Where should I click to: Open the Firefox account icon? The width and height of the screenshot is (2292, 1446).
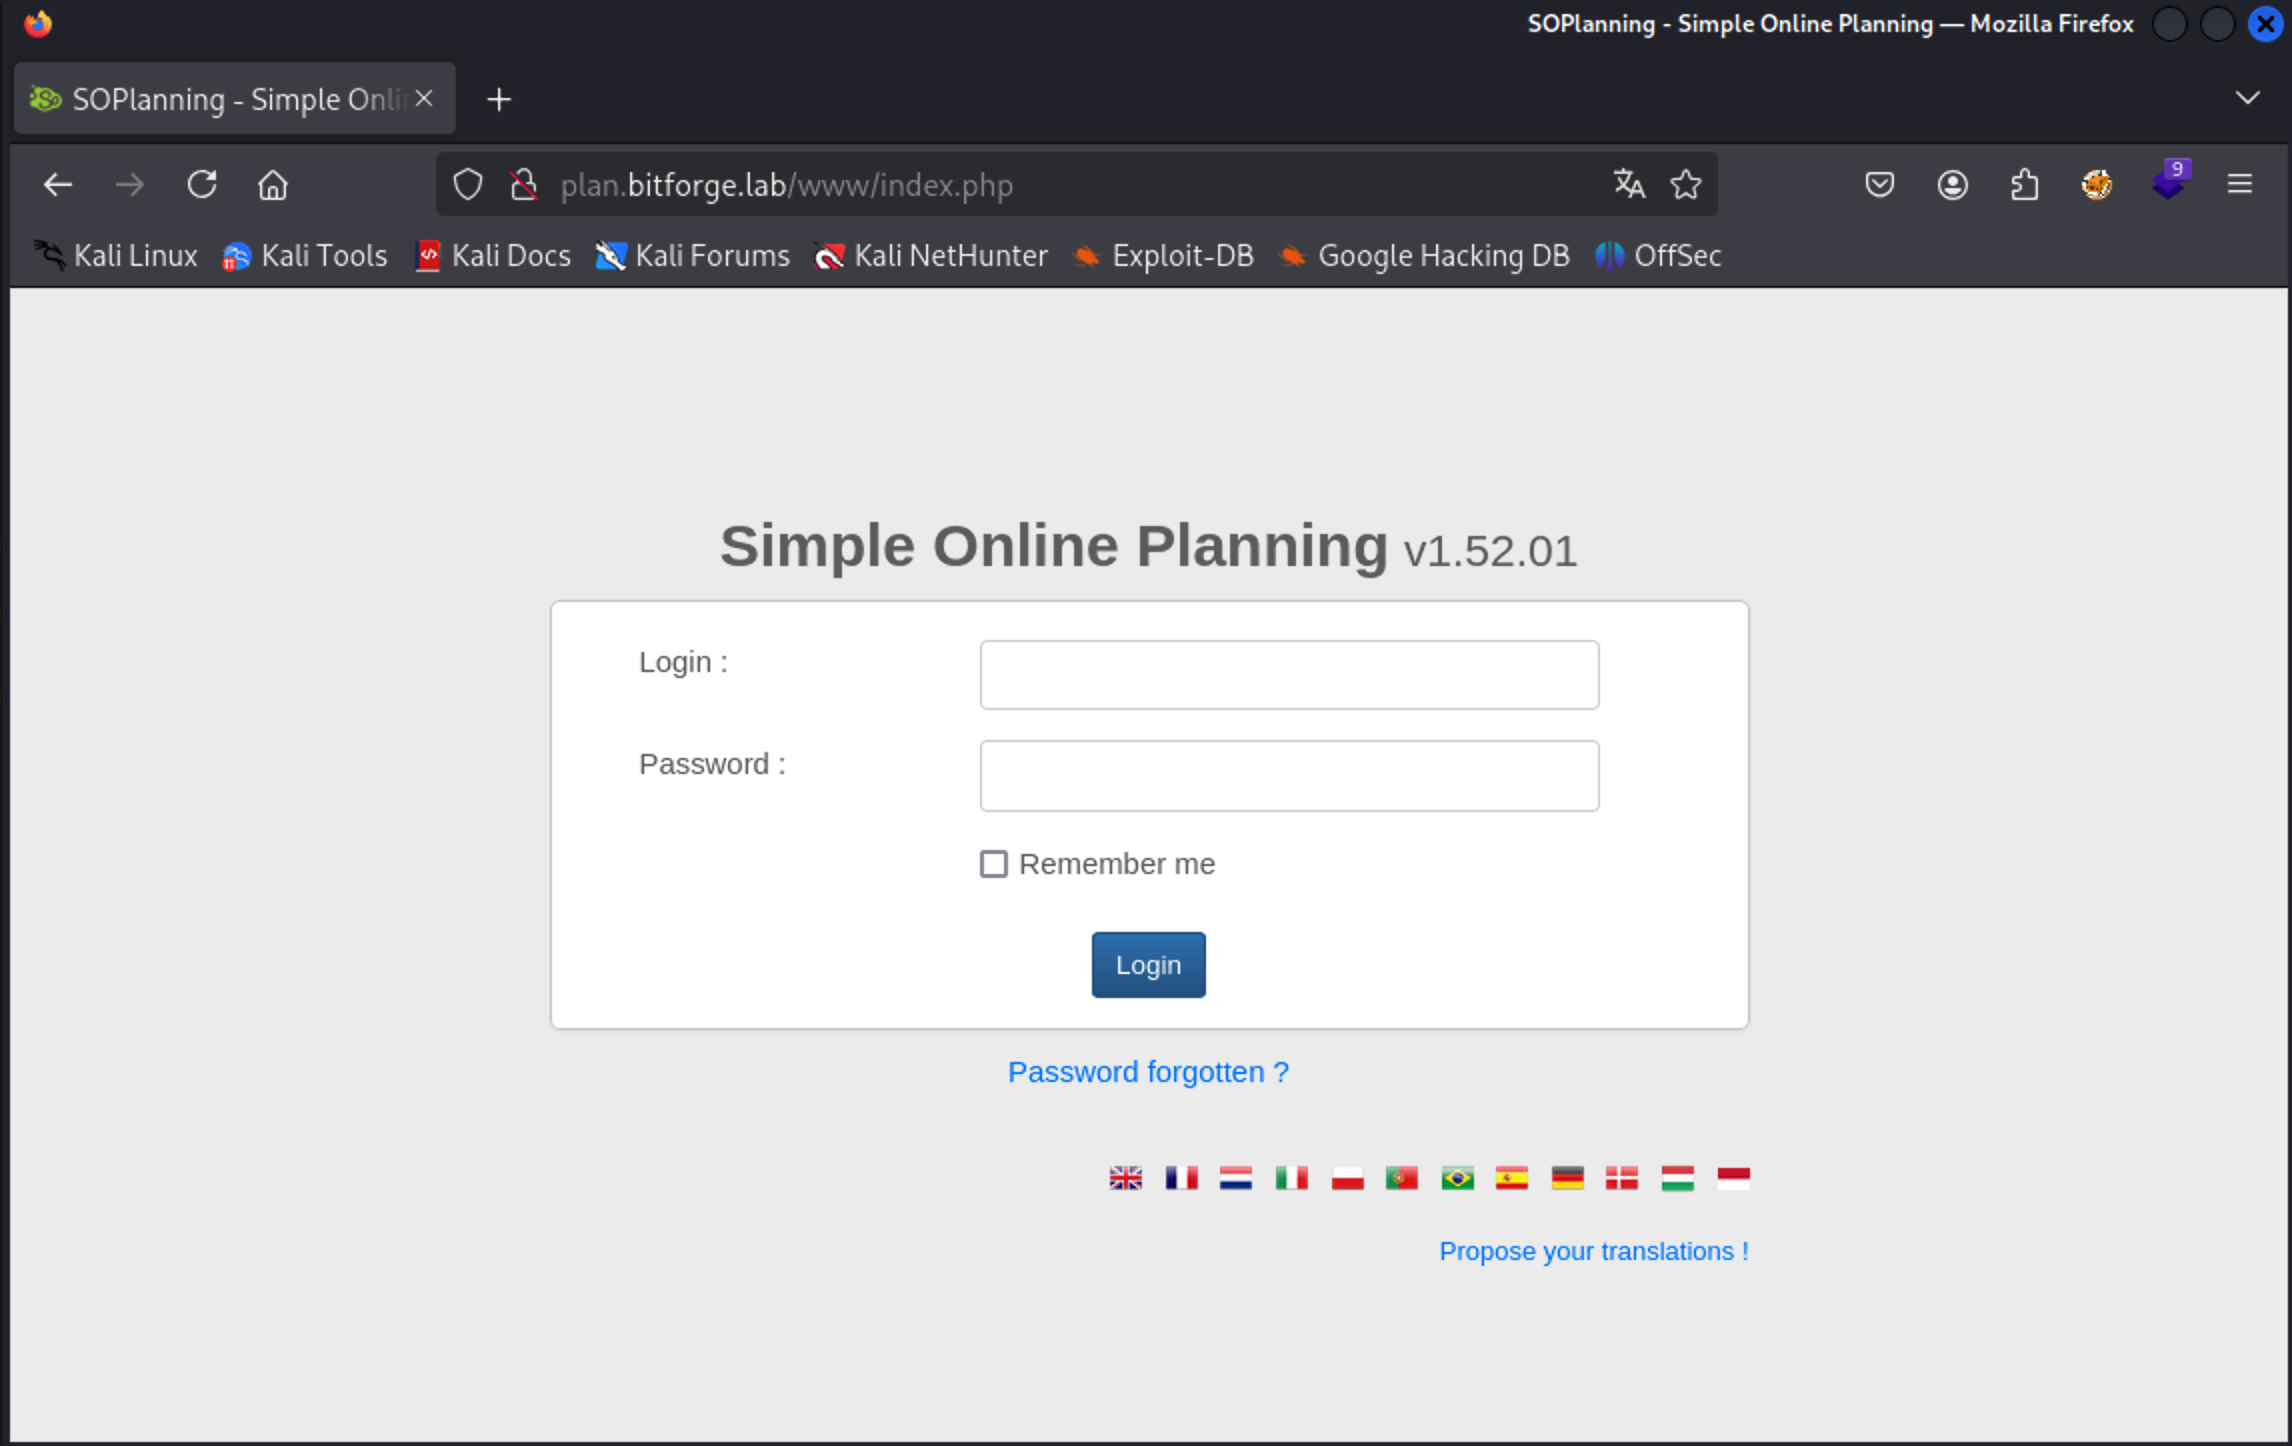point(1952,184)
